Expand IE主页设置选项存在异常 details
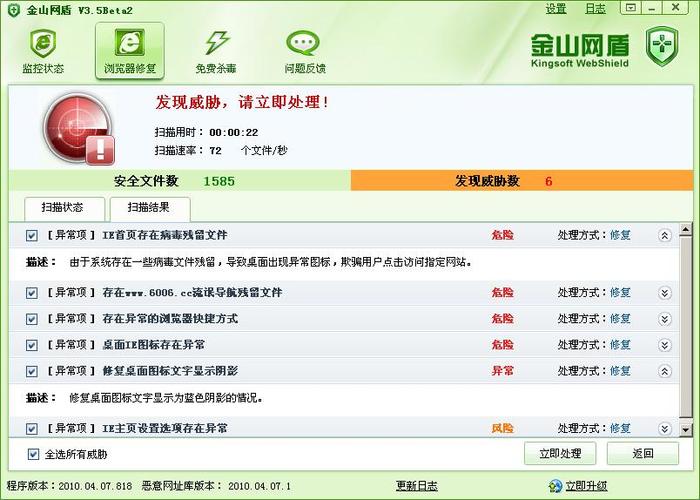The image size is (700, 500). point(665,429)
